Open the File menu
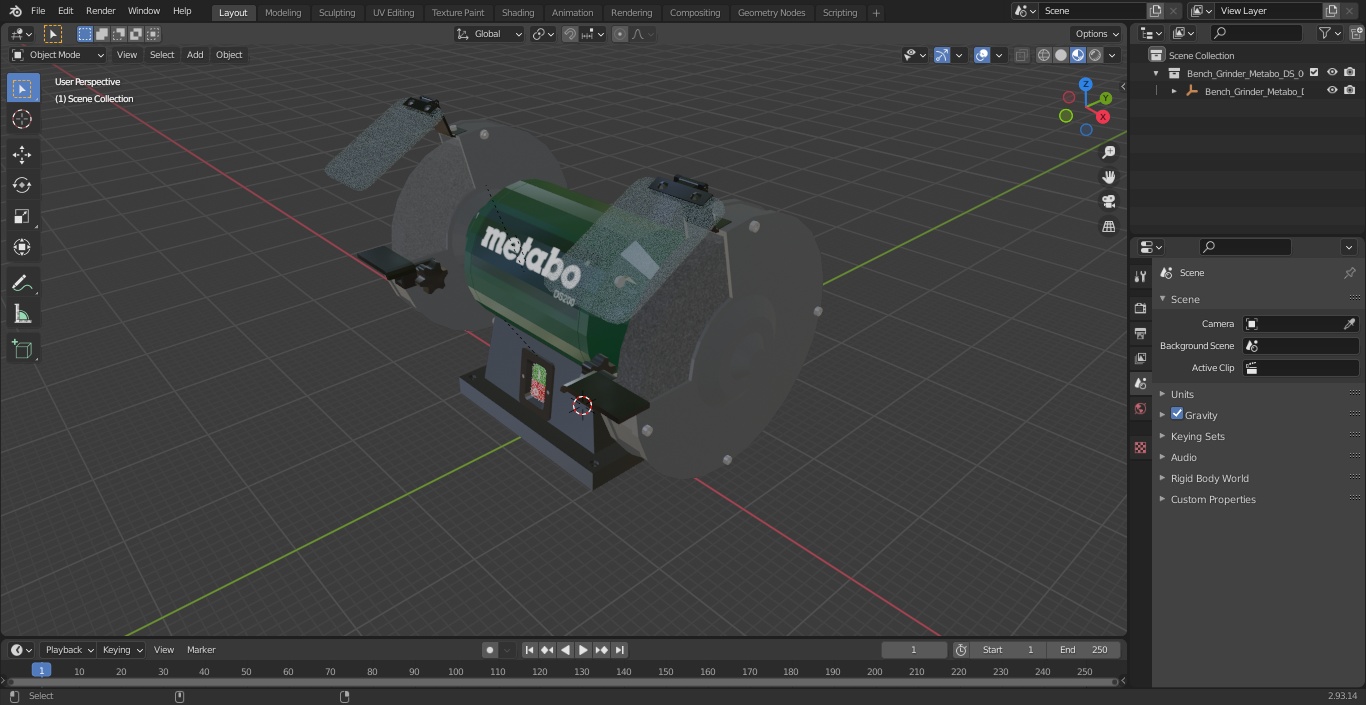The width and height of the screenshot is (1366, 705). 38,11
